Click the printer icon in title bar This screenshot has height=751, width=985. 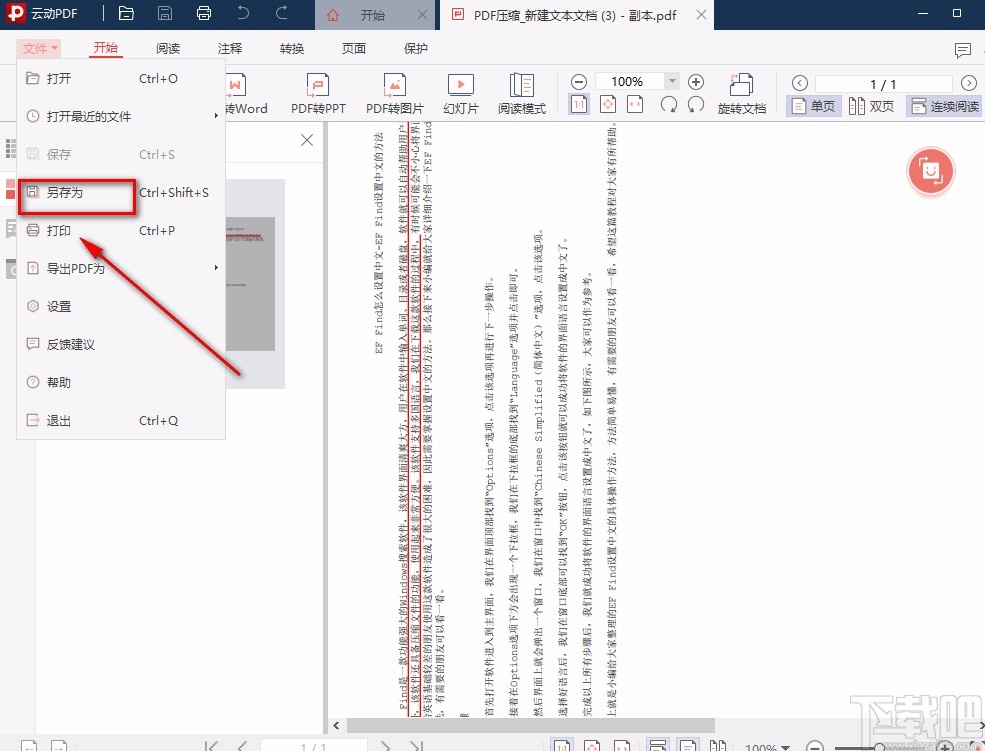pos(204,13)
